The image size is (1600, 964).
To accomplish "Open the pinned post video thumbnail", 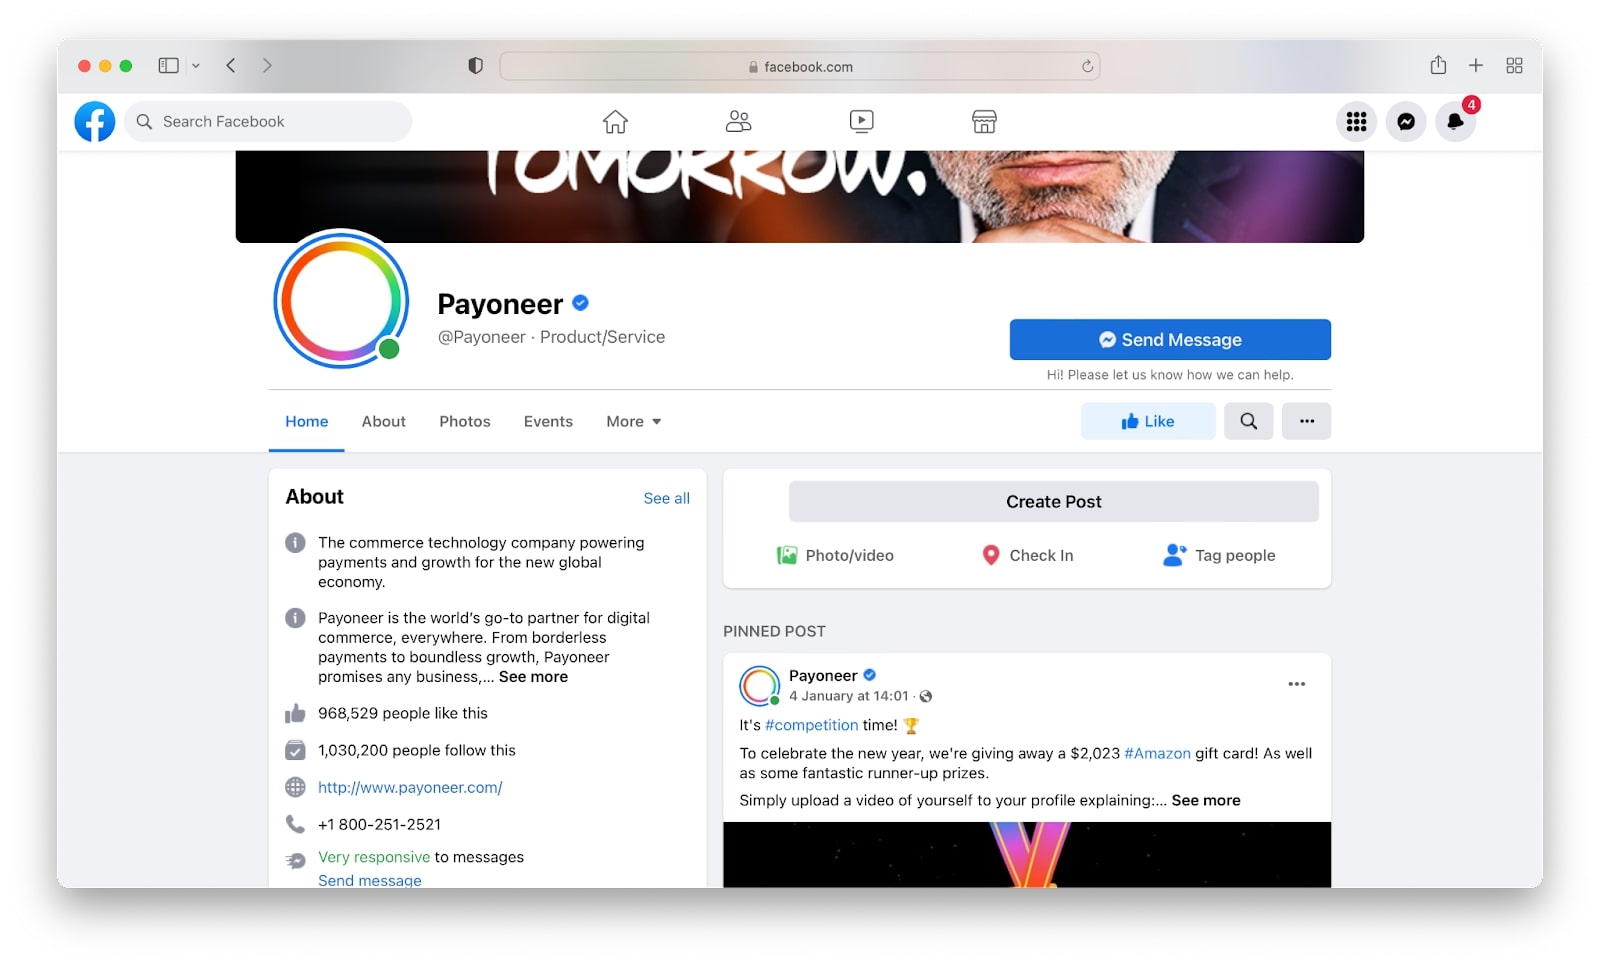I will tap(1027, 855).
